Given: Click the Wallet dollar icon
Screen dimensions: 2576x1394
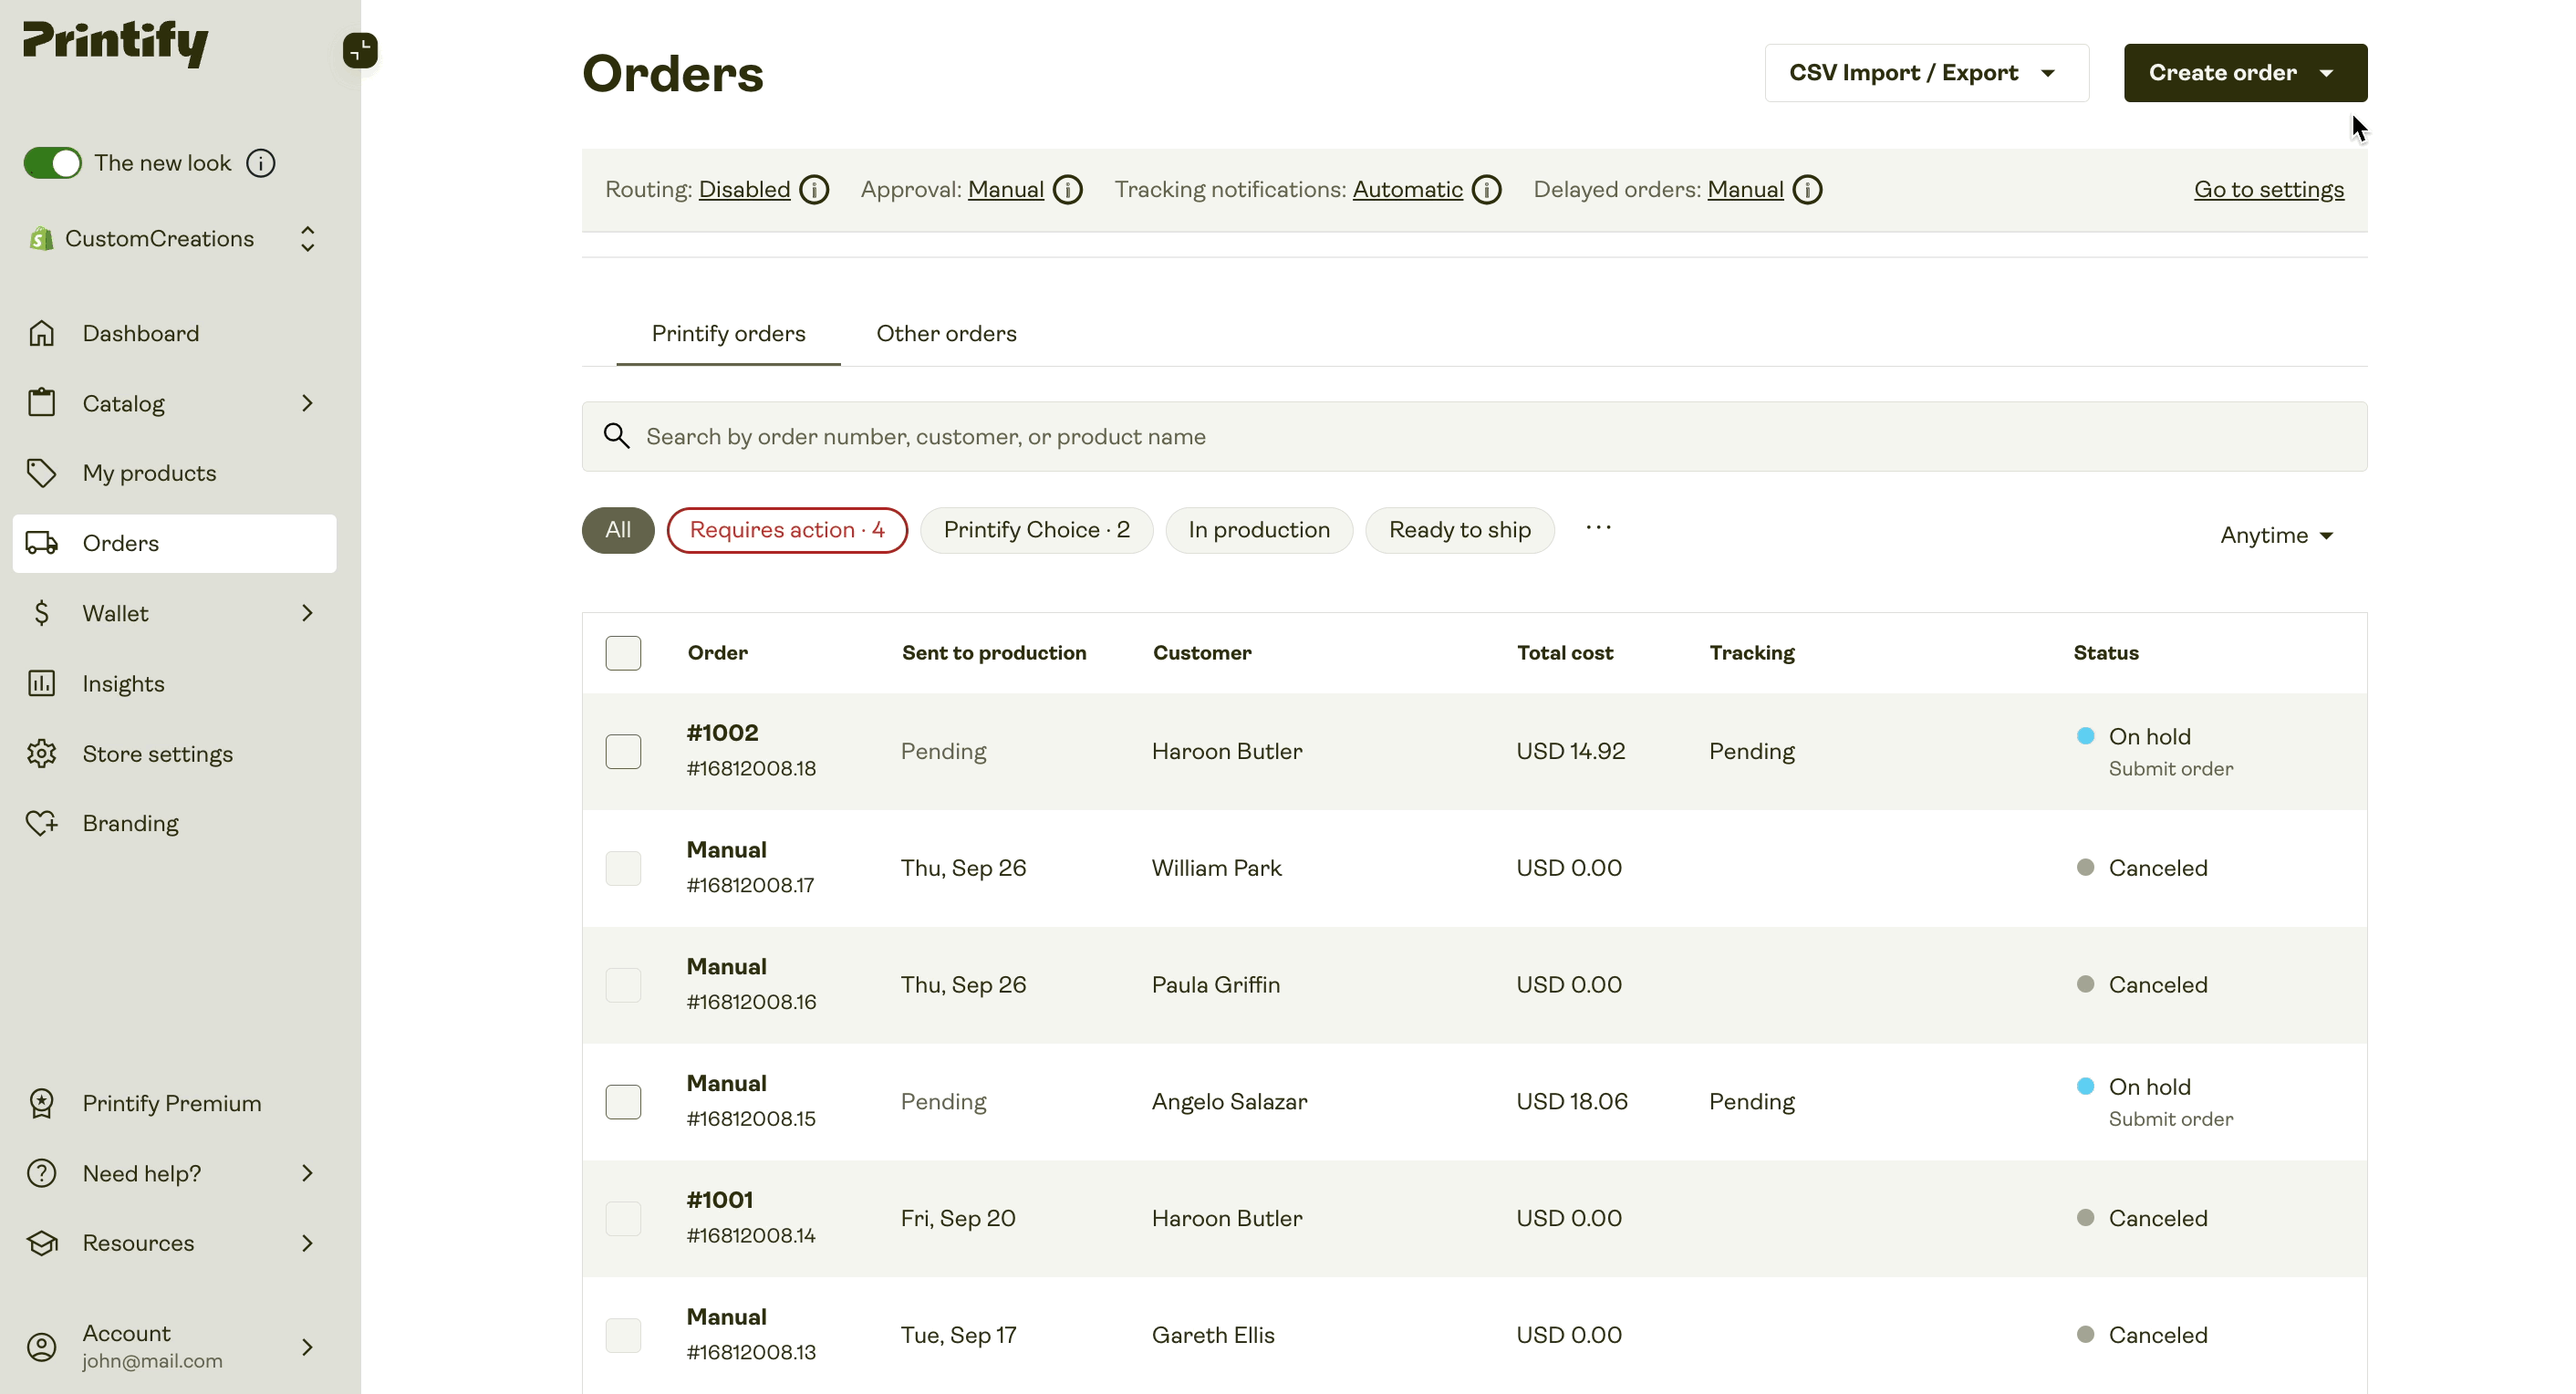Looking at the screenshot, I should coord(41,613).
